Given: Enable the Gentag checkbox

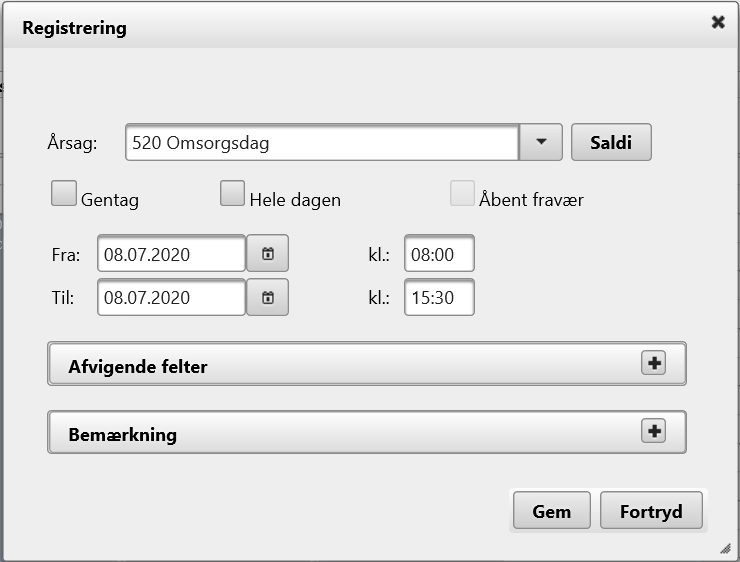Looking at the screenshot, I should click(64, 194).
